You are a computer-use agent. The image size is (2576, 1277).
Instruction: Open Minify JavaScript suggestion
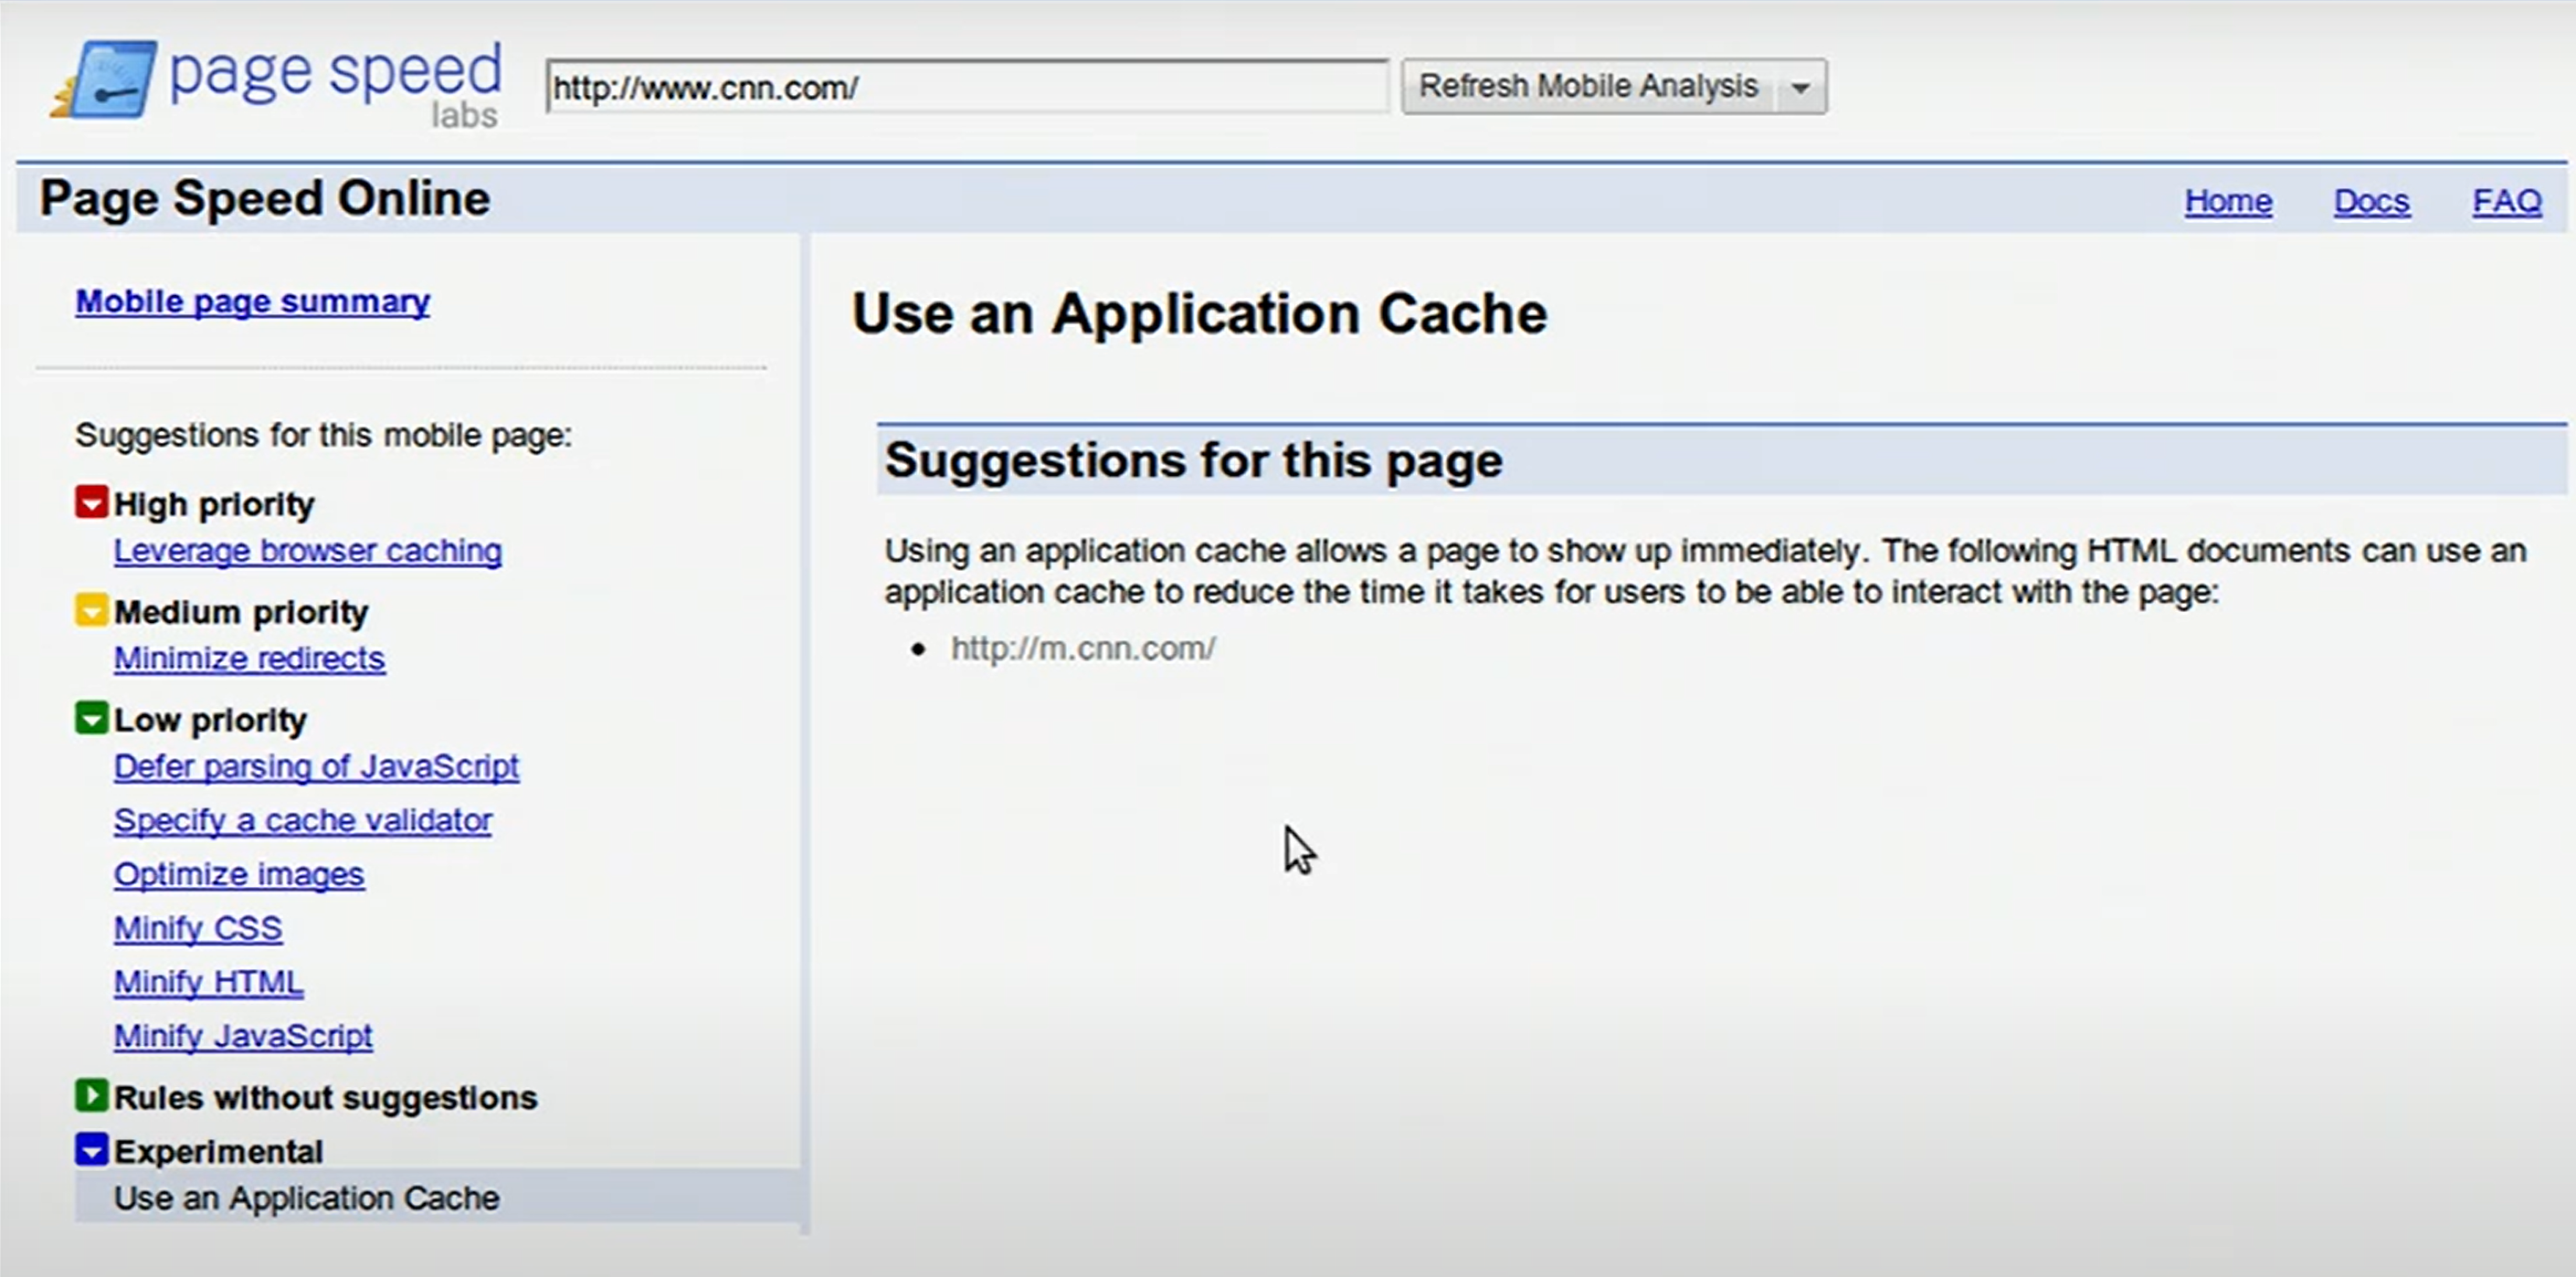click(x=243, y=1036)
